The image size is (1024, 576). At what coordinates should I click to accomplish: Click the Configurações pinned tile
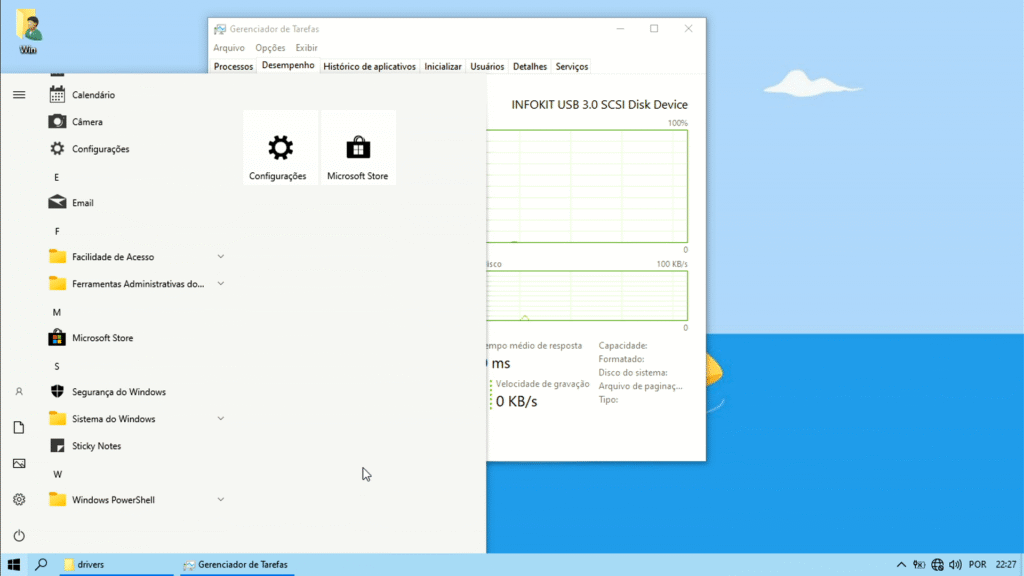(x=280, y=148)
